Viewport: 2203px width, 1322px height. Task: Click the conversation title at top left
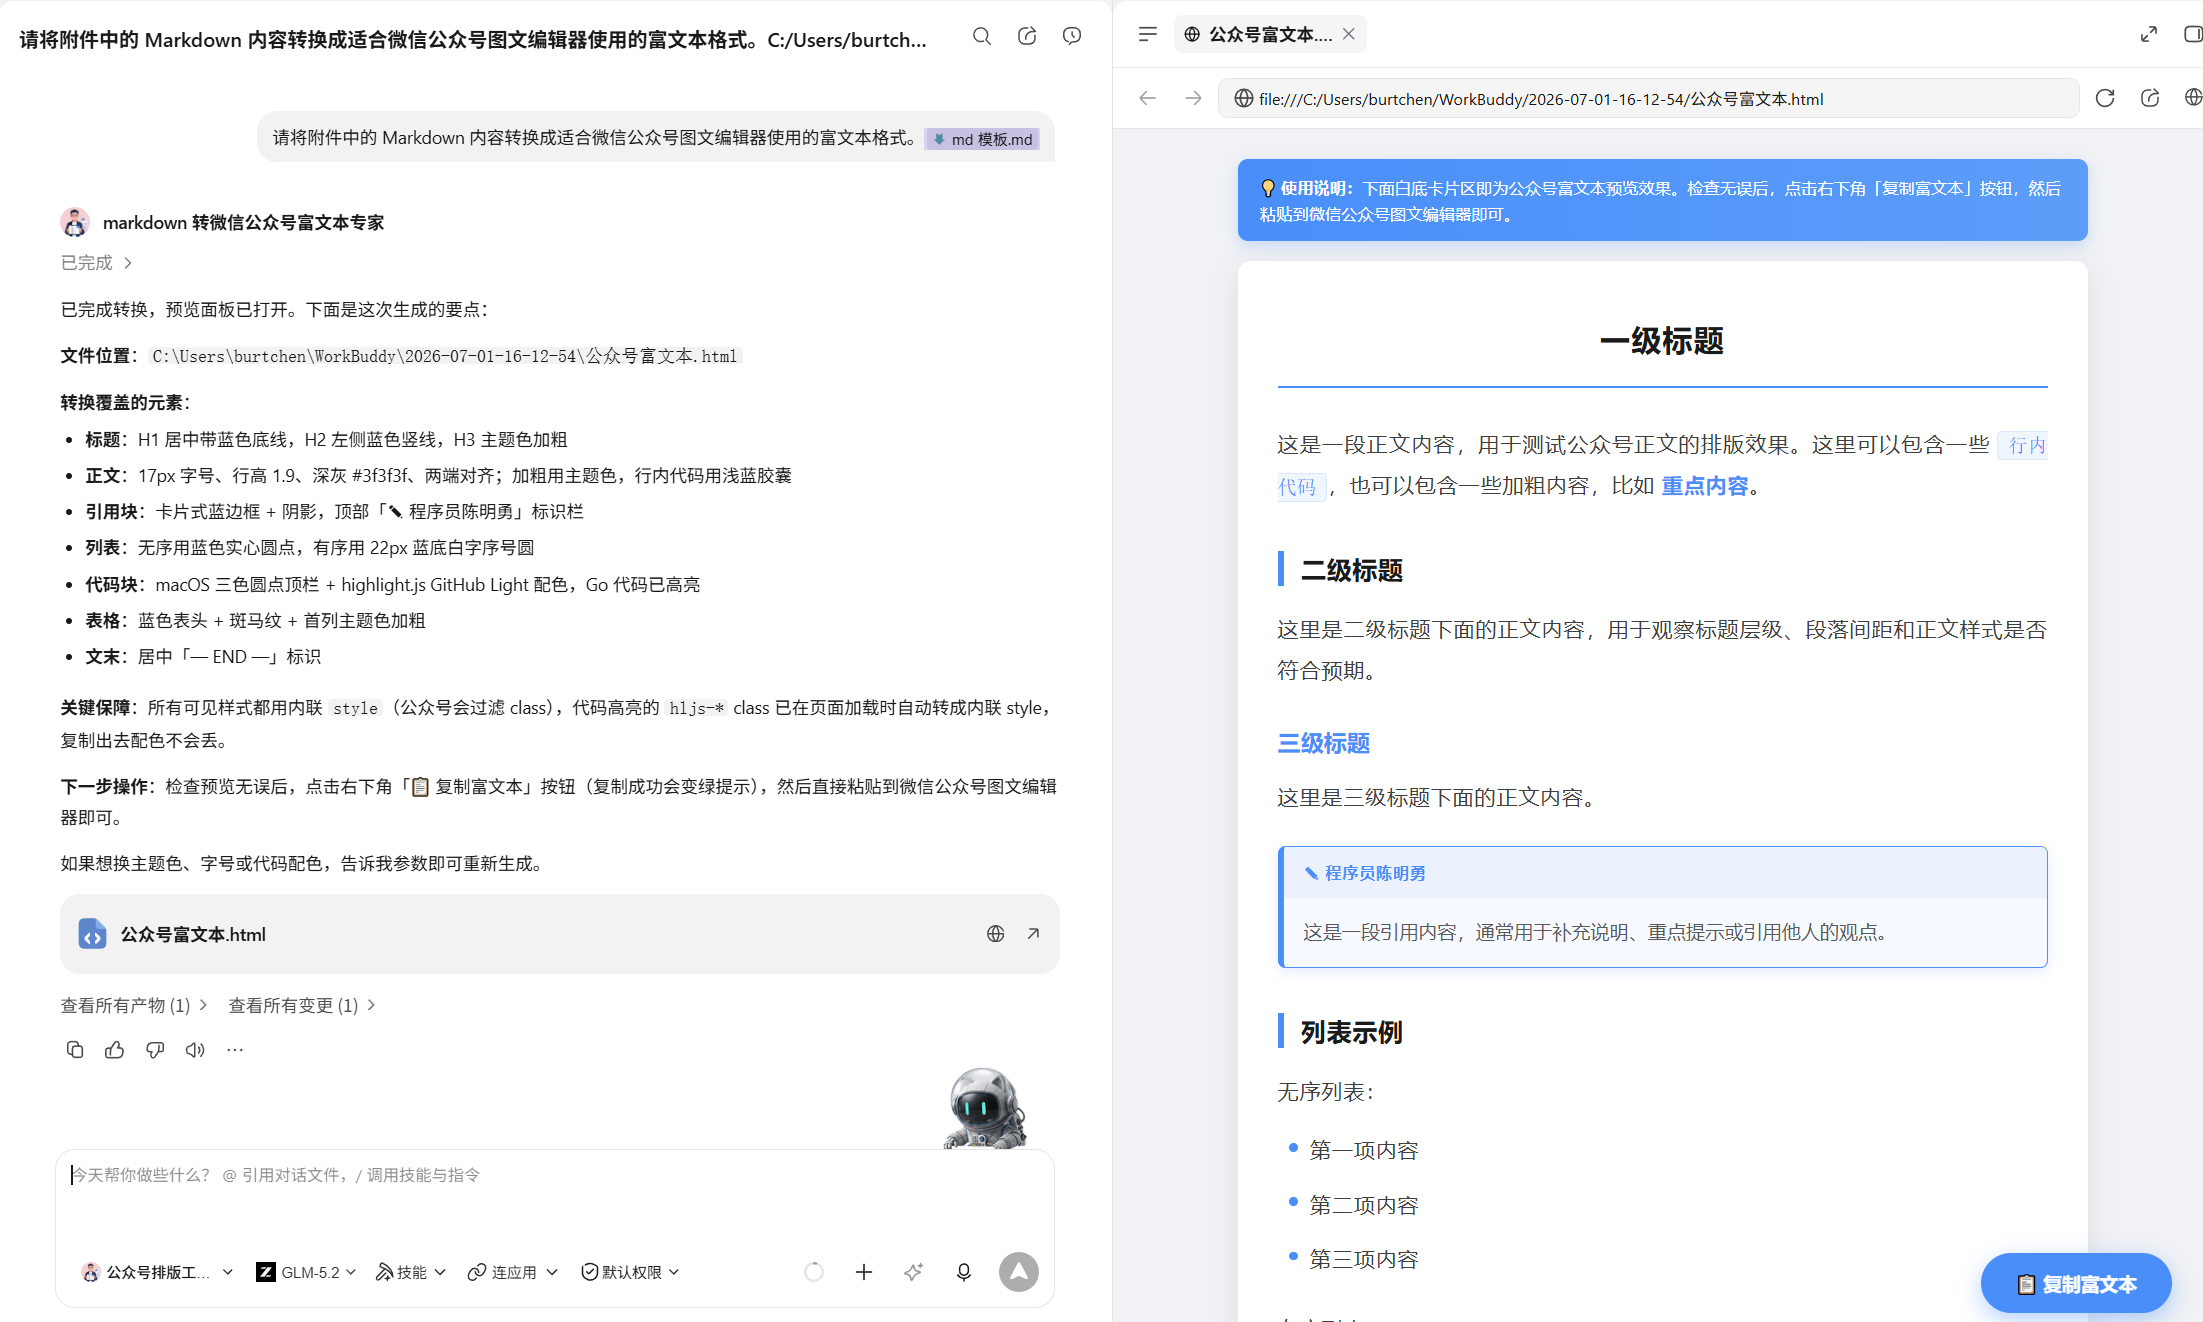tap(473, 40)
